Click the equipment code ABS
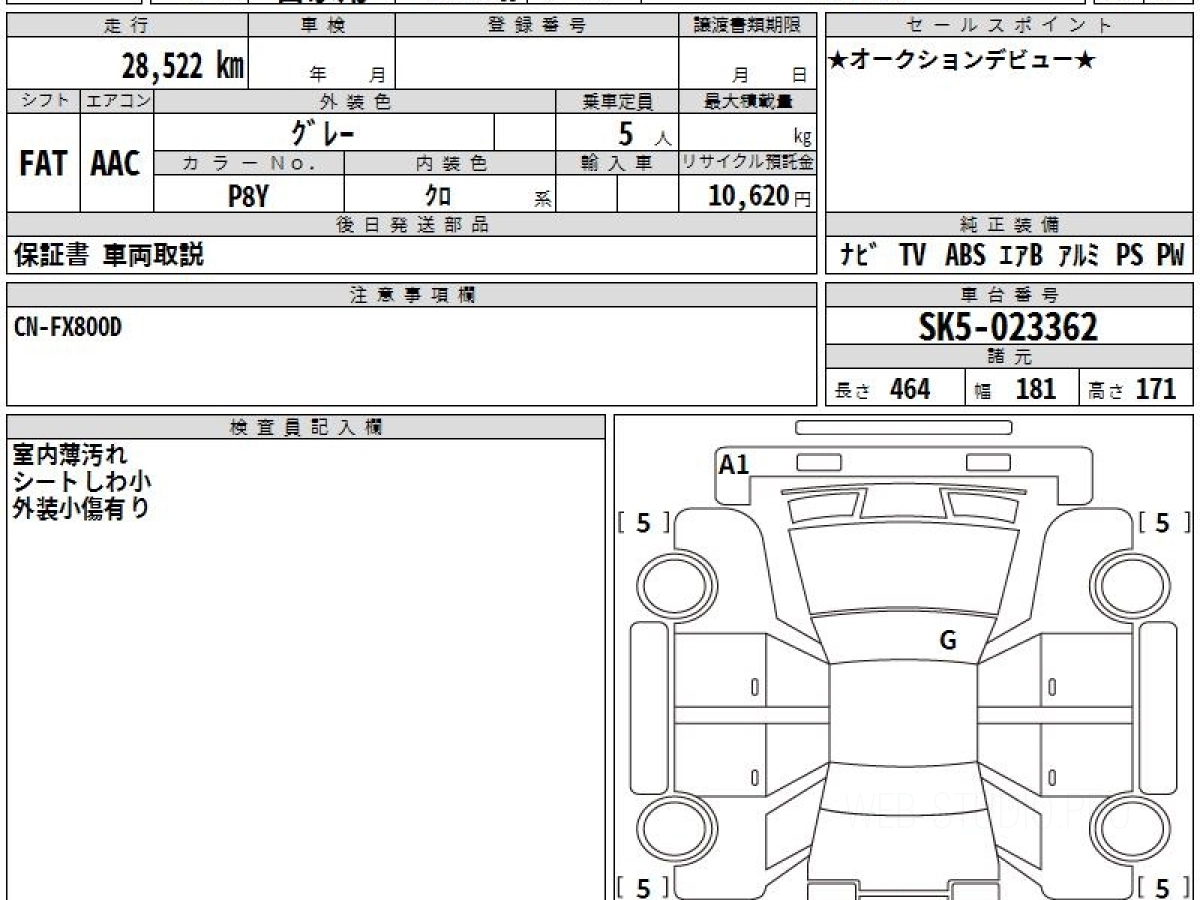The image size is (1200, 900). coord(965,256)
